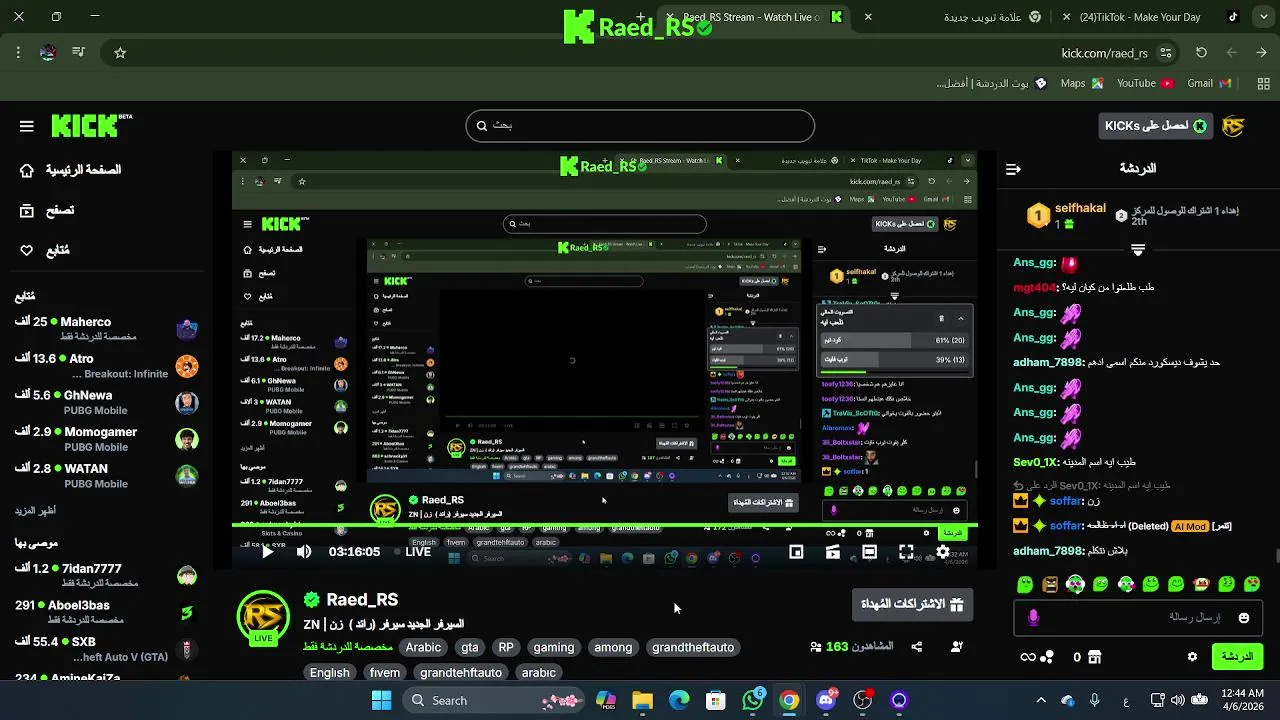Insert the angry brown emote
Screen dimensions: 1280x720
[1050, 584]
